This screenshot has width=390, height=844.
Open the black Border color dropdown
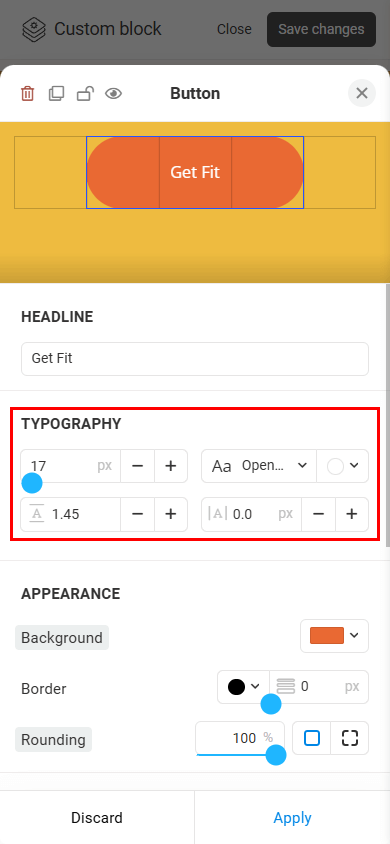tap(244, 687)
